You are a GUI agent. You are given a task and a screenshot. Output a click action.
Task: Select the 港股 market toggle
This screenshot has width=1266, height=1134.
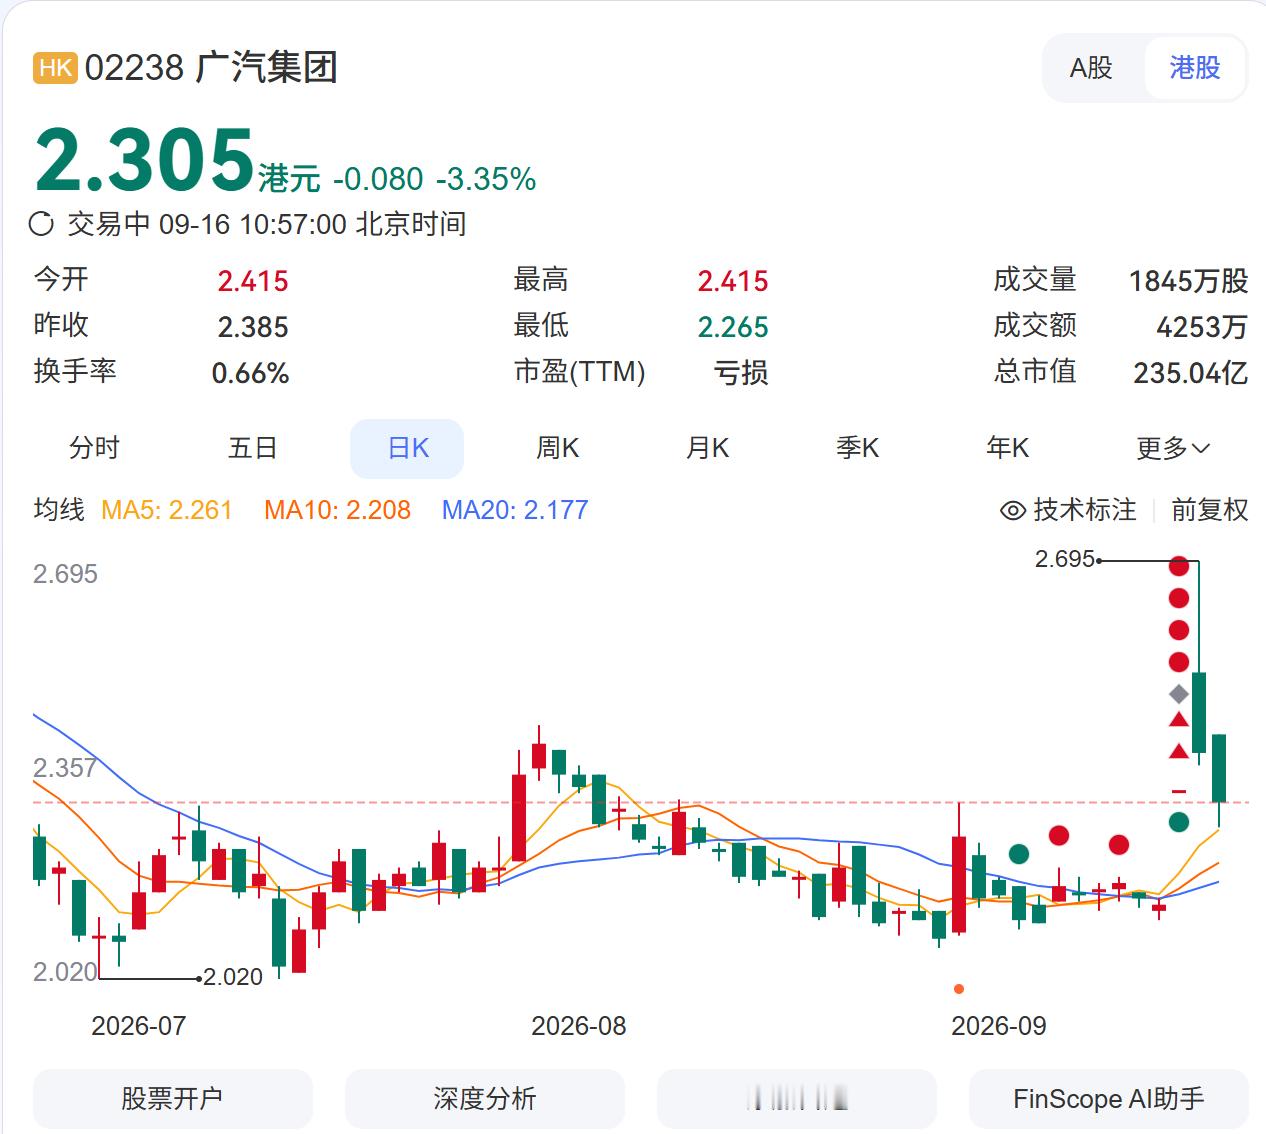pyautogui.click(x=1195, y=68)
